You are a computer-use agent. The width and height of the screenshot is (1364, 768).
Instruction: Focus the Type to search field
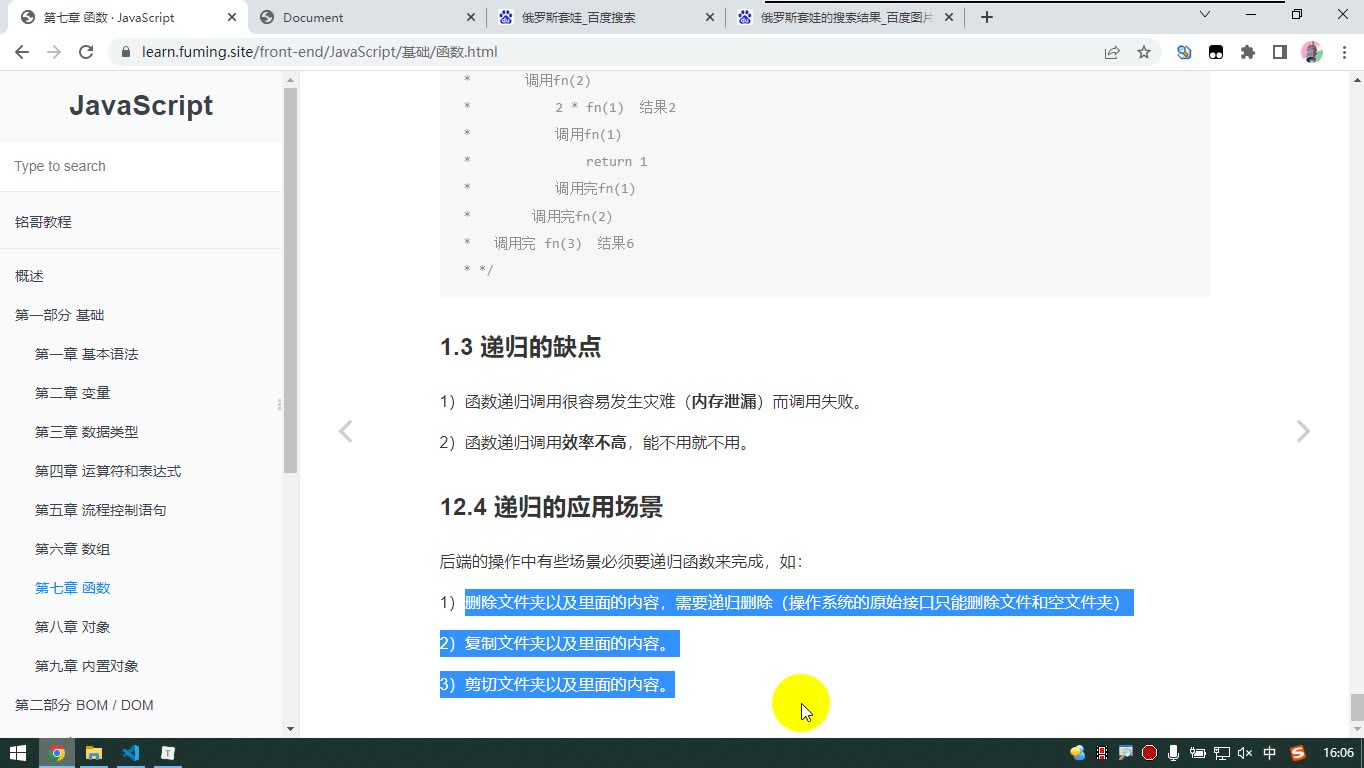141,166
